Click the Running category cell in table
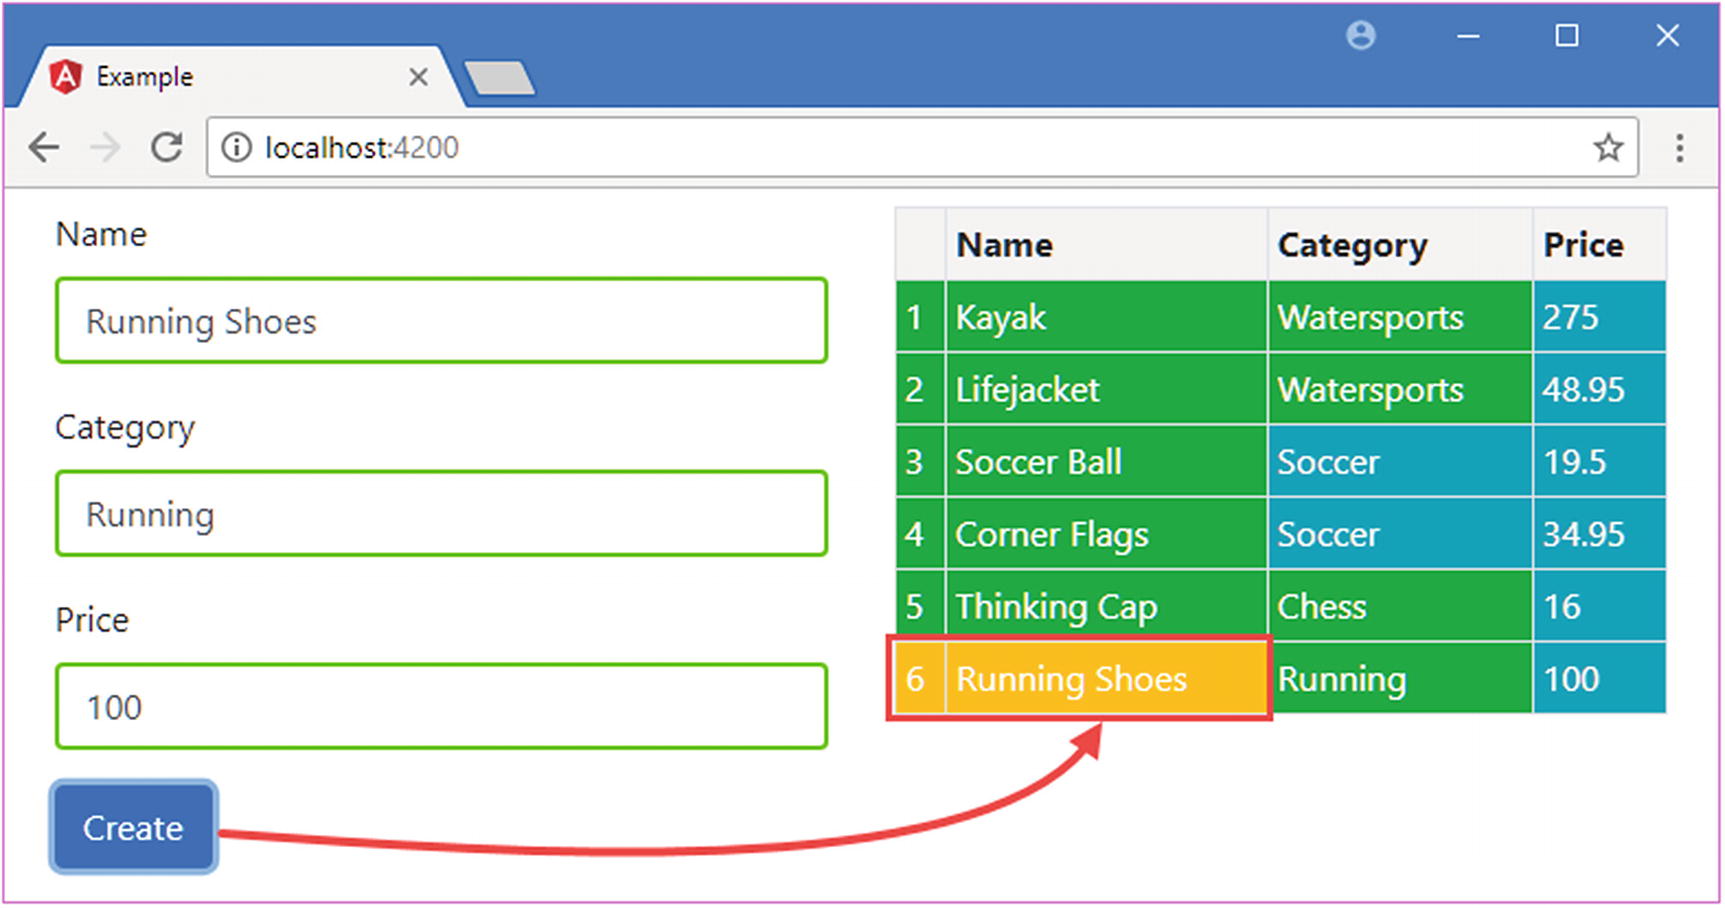This screenshot has height=908, width=1725. [1400, 679]
